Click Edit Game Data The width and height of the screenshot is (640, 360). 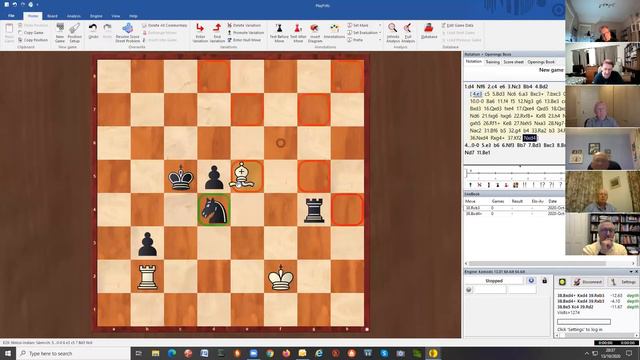click(458, 25)
